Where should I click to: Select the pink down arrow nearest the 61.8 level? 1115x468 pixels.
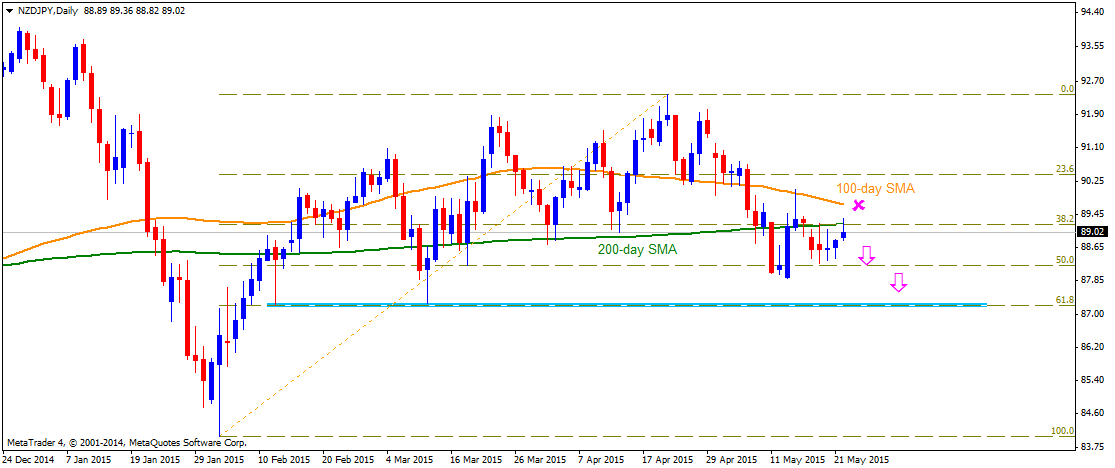pyautogui.click(x=898, y=283)
